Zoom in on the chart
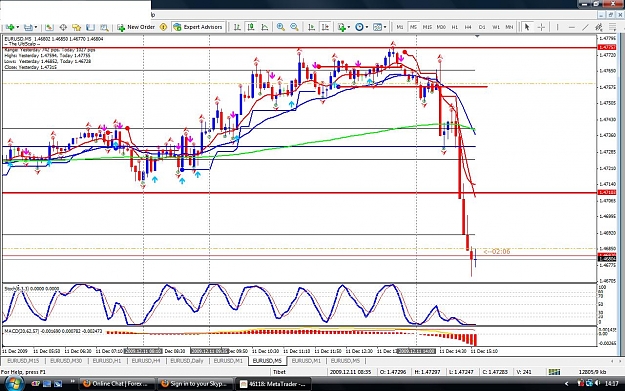 click(281, 27)
